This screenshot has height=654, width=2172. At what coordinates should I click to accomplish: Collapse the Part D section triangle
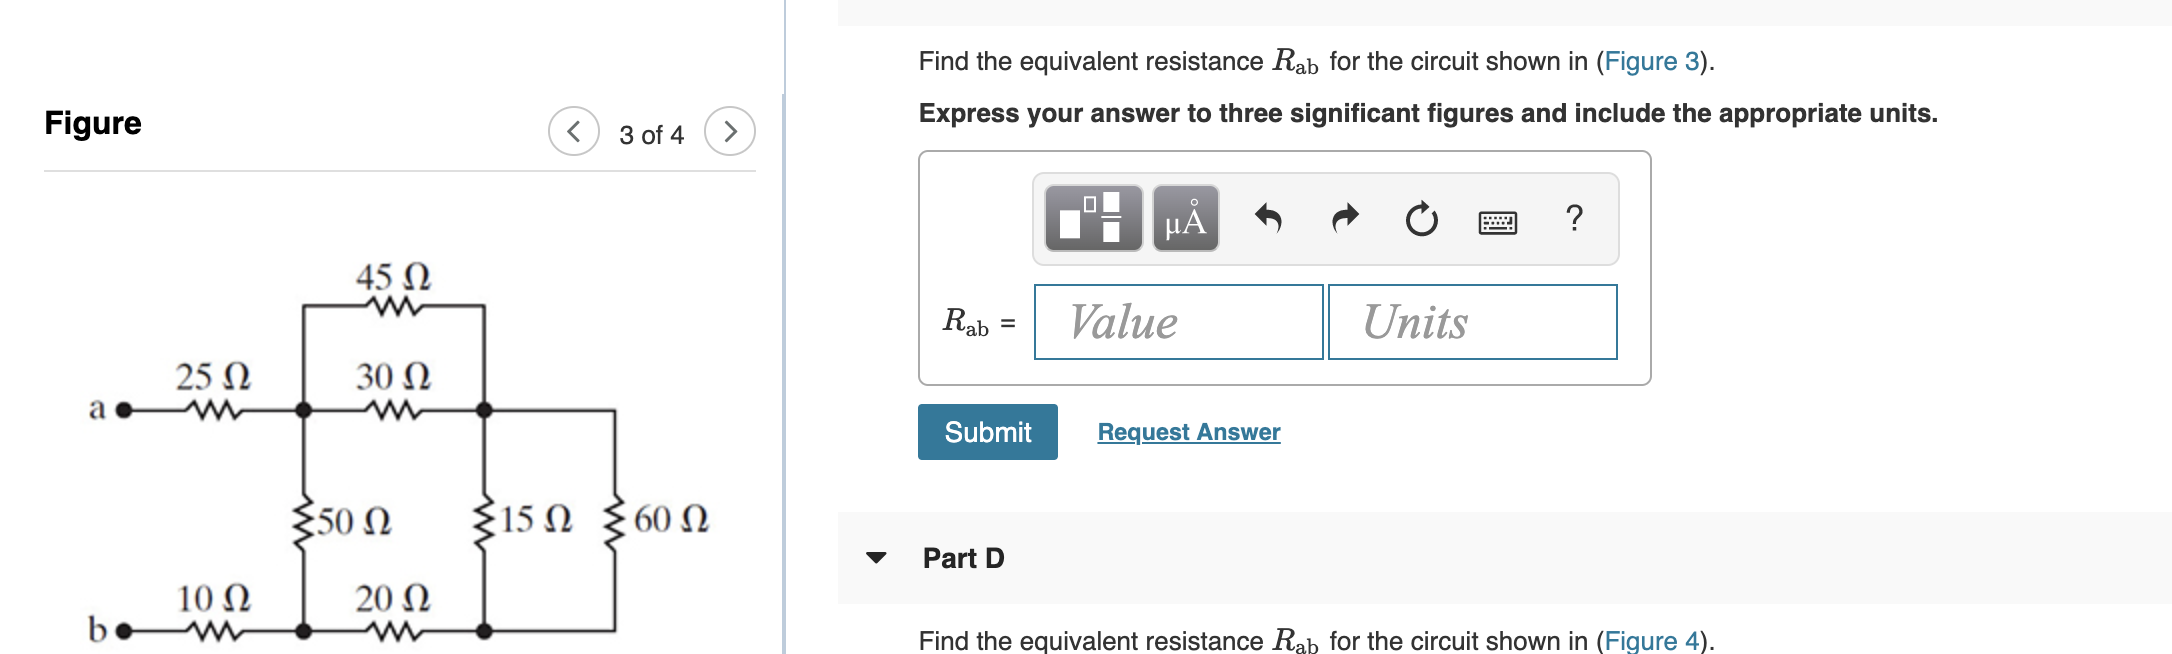point(877,560)
